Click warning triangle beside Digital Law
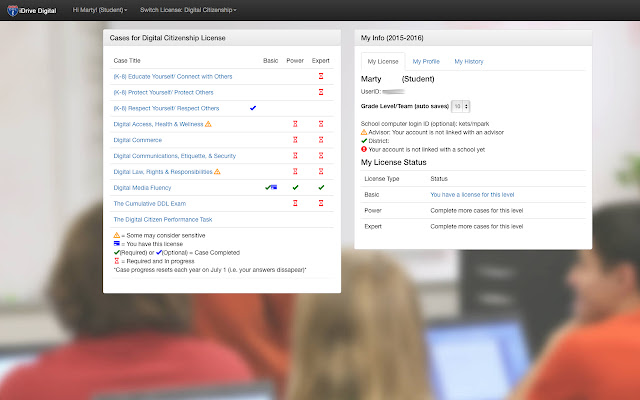Image resolution: width=640 pixels, height=400 pixels. (217, 171)
